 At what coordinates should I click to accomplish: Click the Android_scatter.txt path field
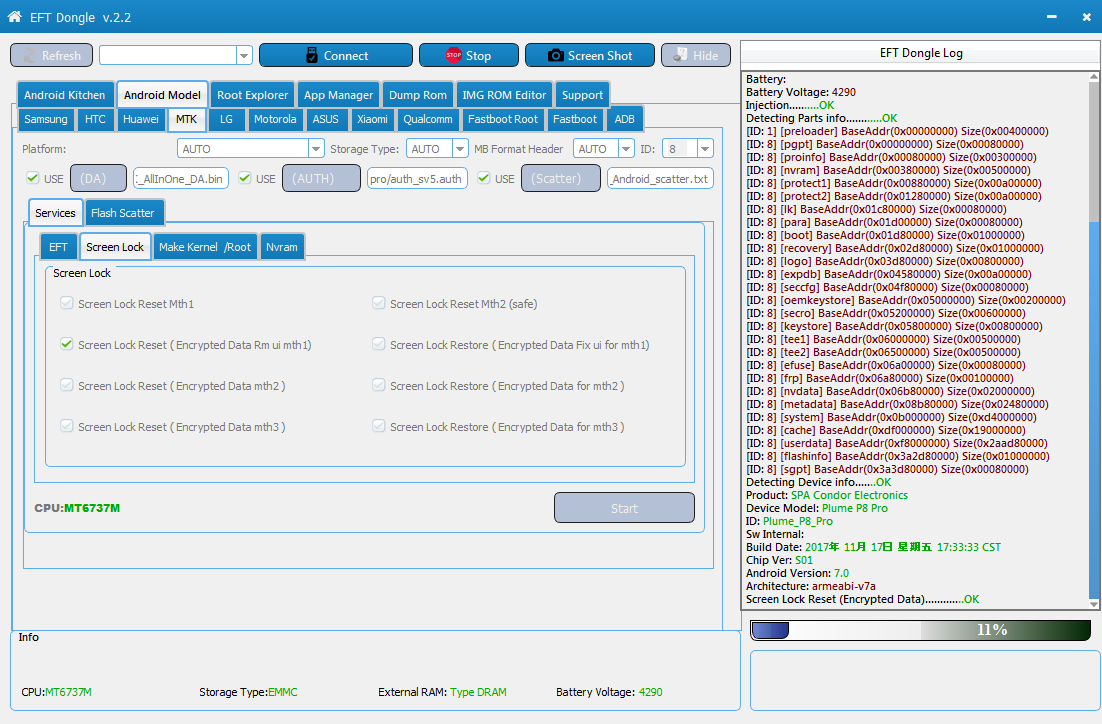pyautogui.click(x=660, y=179)
